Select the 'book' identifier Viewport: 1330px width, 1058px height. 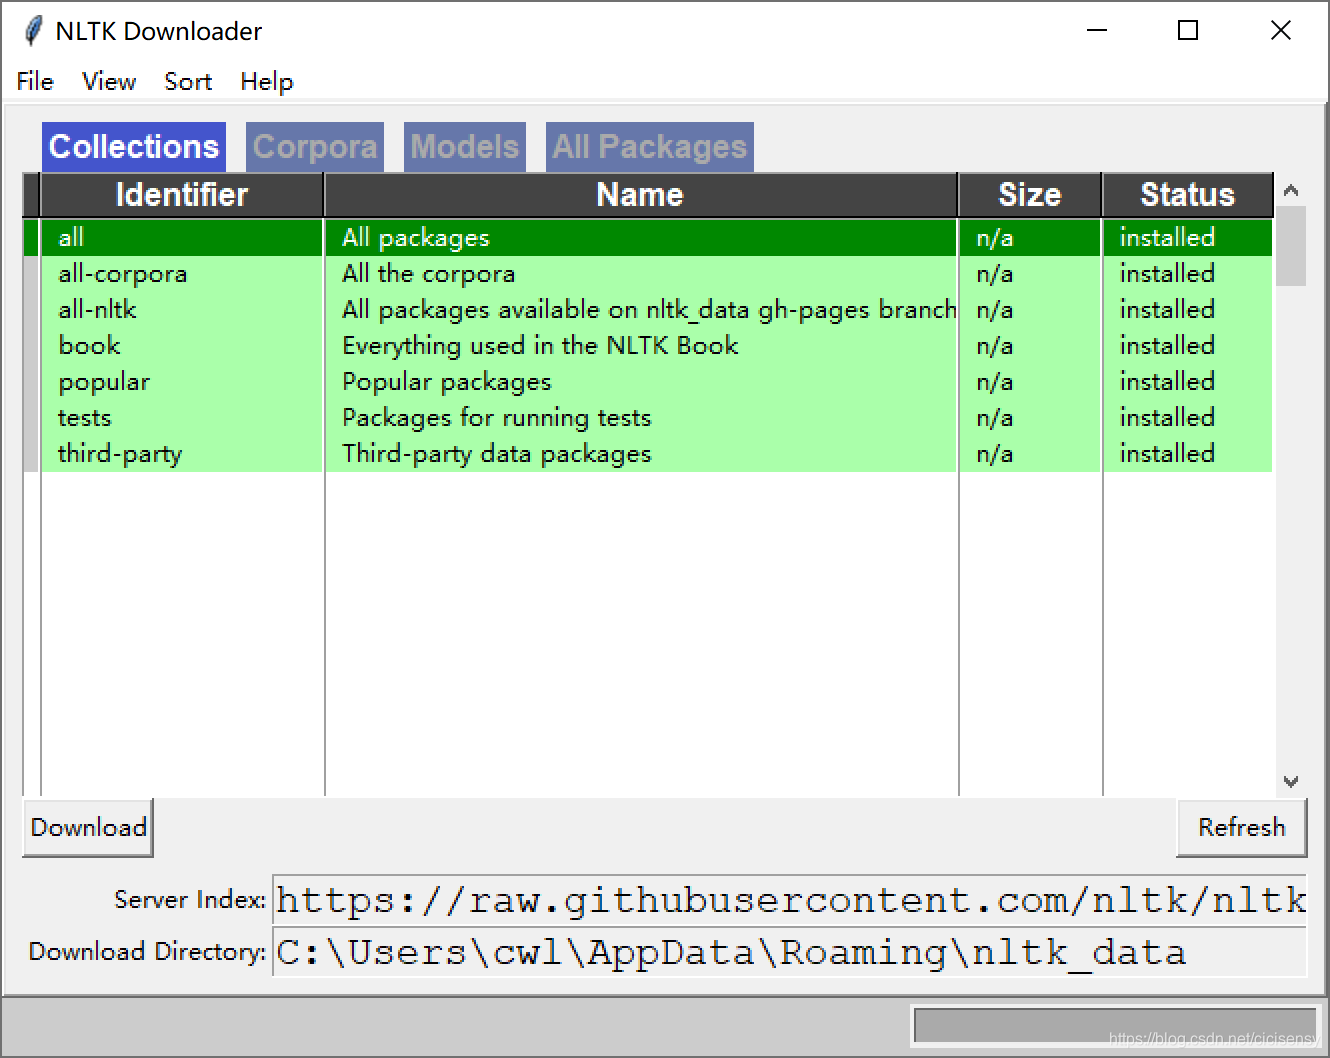[x=89, y=346]
